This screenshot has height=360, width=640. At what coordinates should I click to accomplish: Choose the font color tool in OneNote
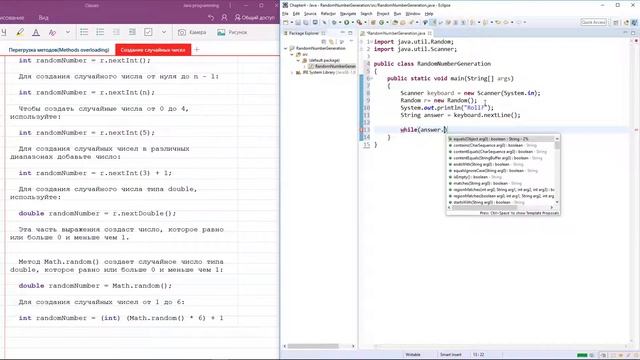(36, 32)
